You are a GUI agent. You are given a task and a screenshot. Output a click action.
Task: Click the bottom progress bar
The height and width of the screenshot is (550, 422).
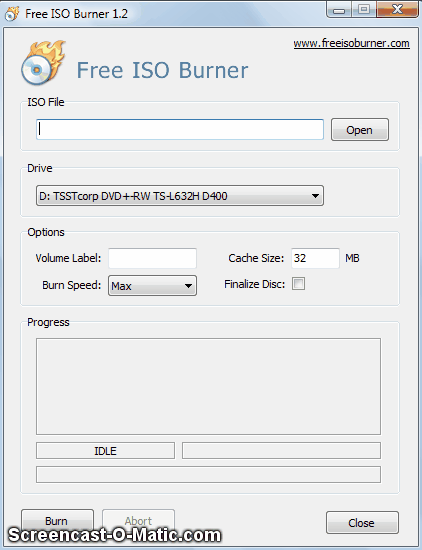208,475
